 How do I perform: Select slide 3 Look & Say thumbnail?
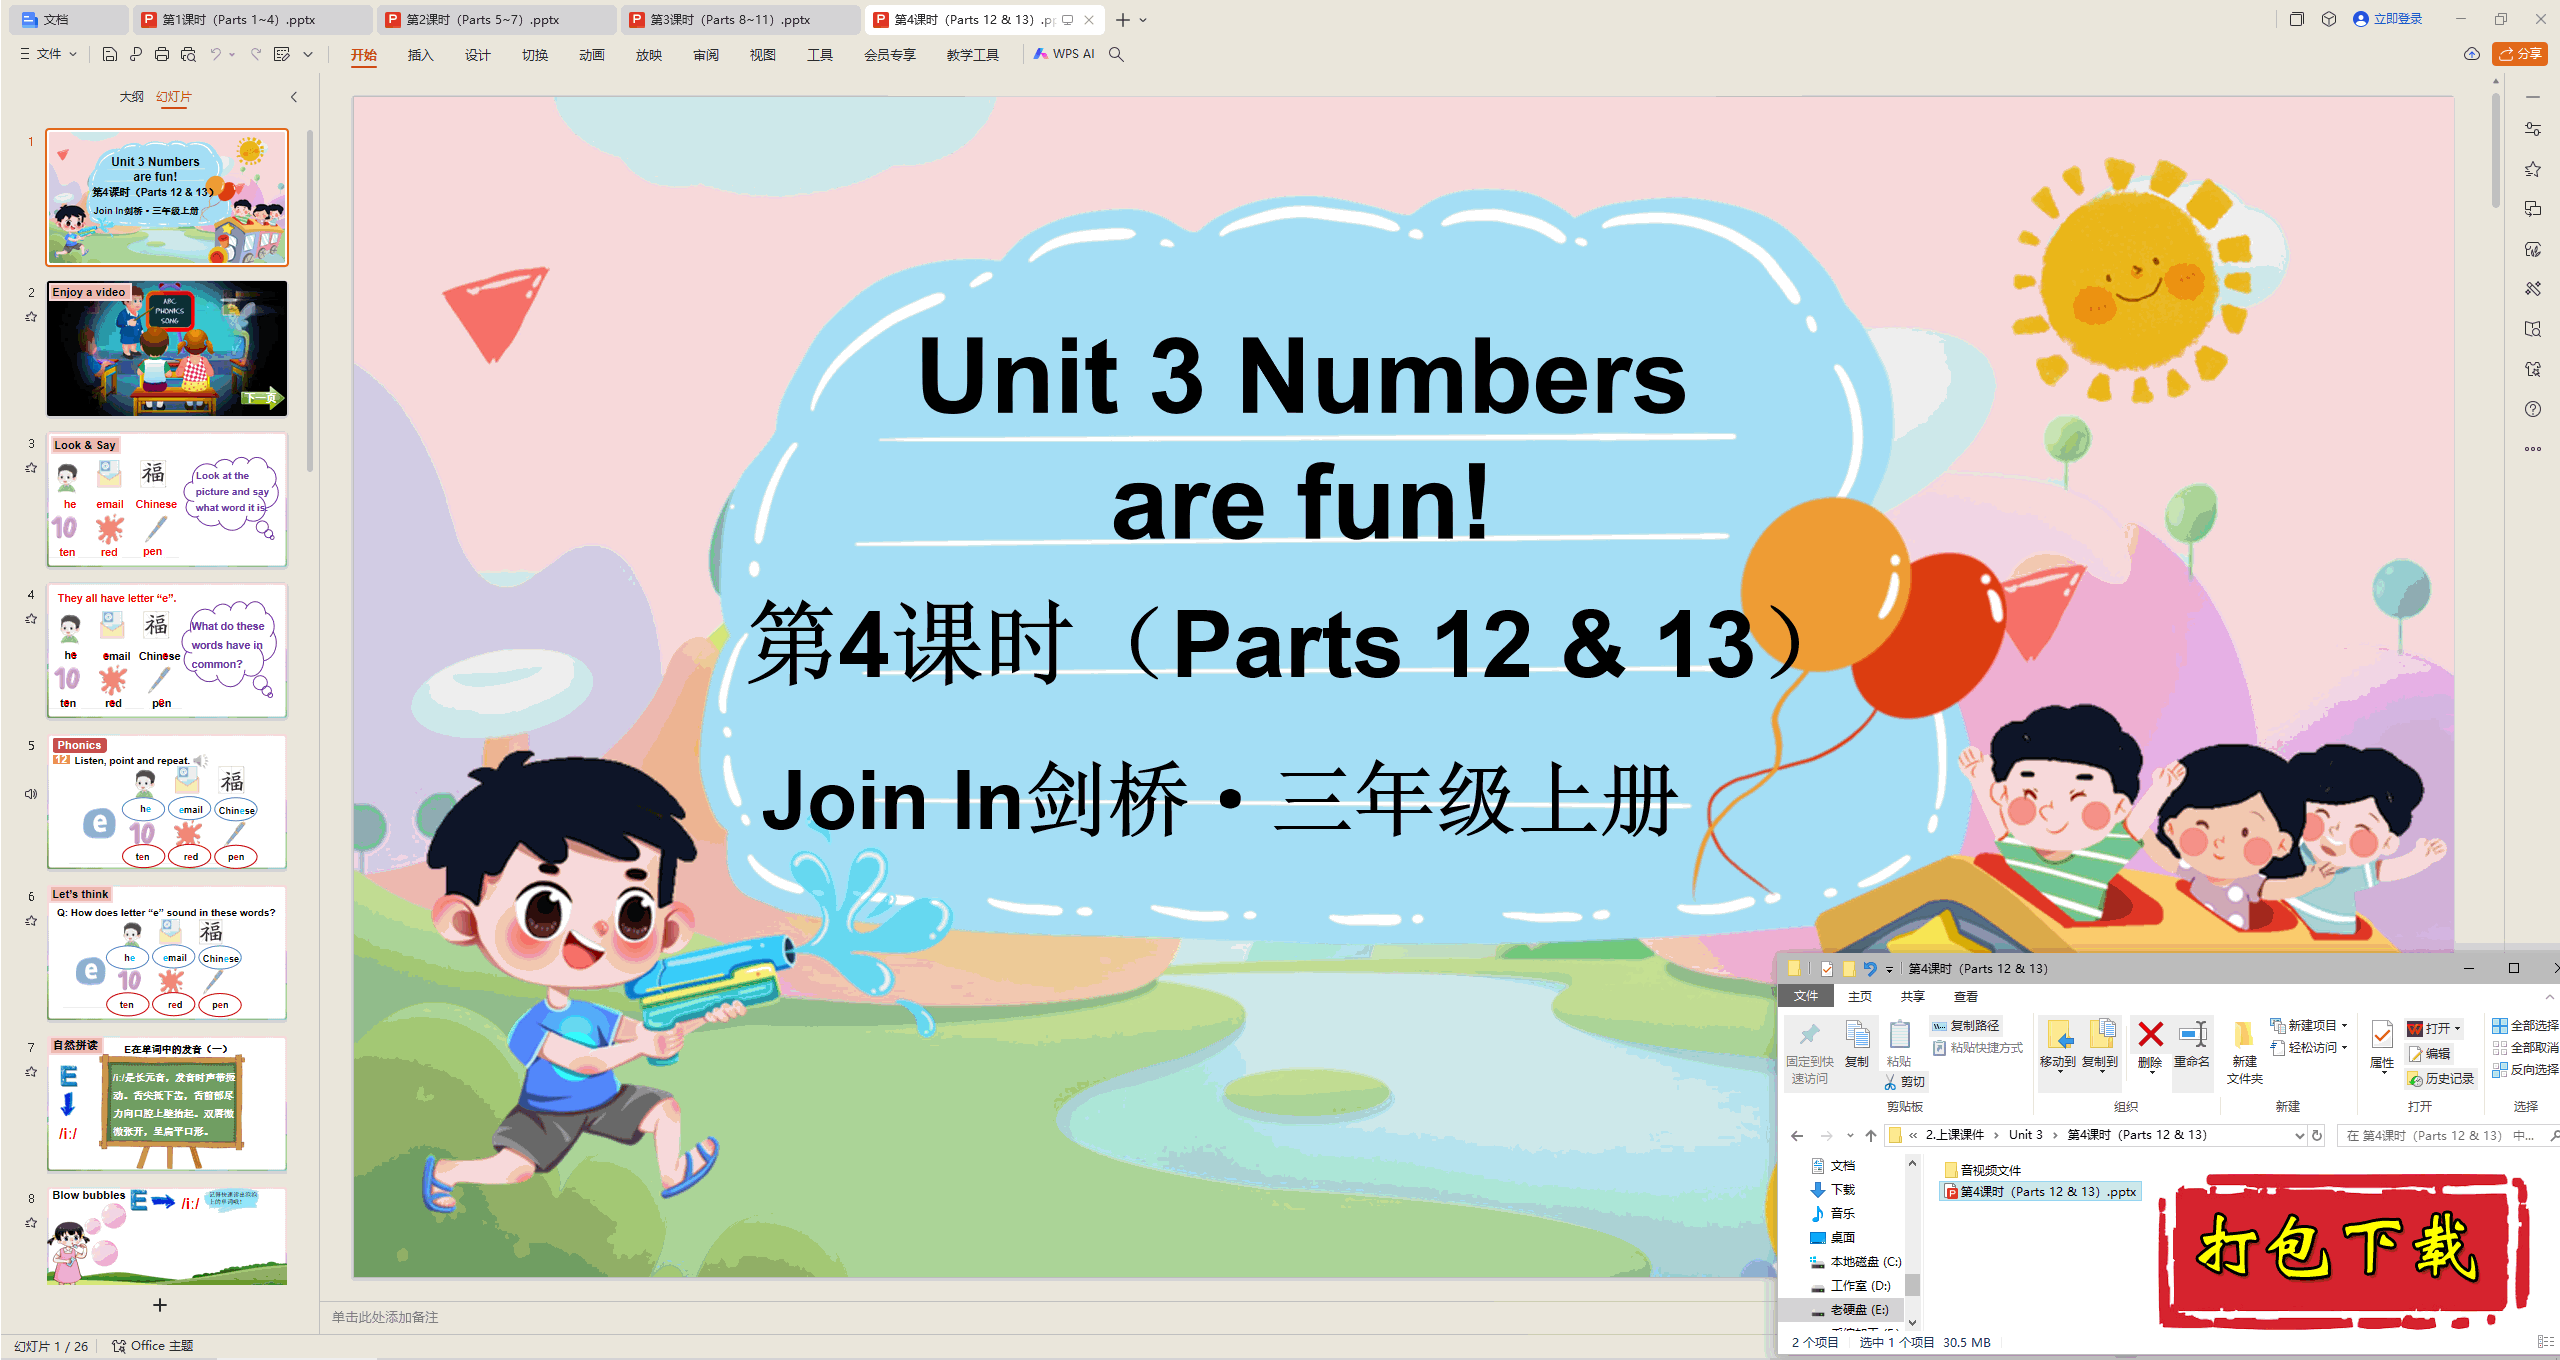pos(167,499)
